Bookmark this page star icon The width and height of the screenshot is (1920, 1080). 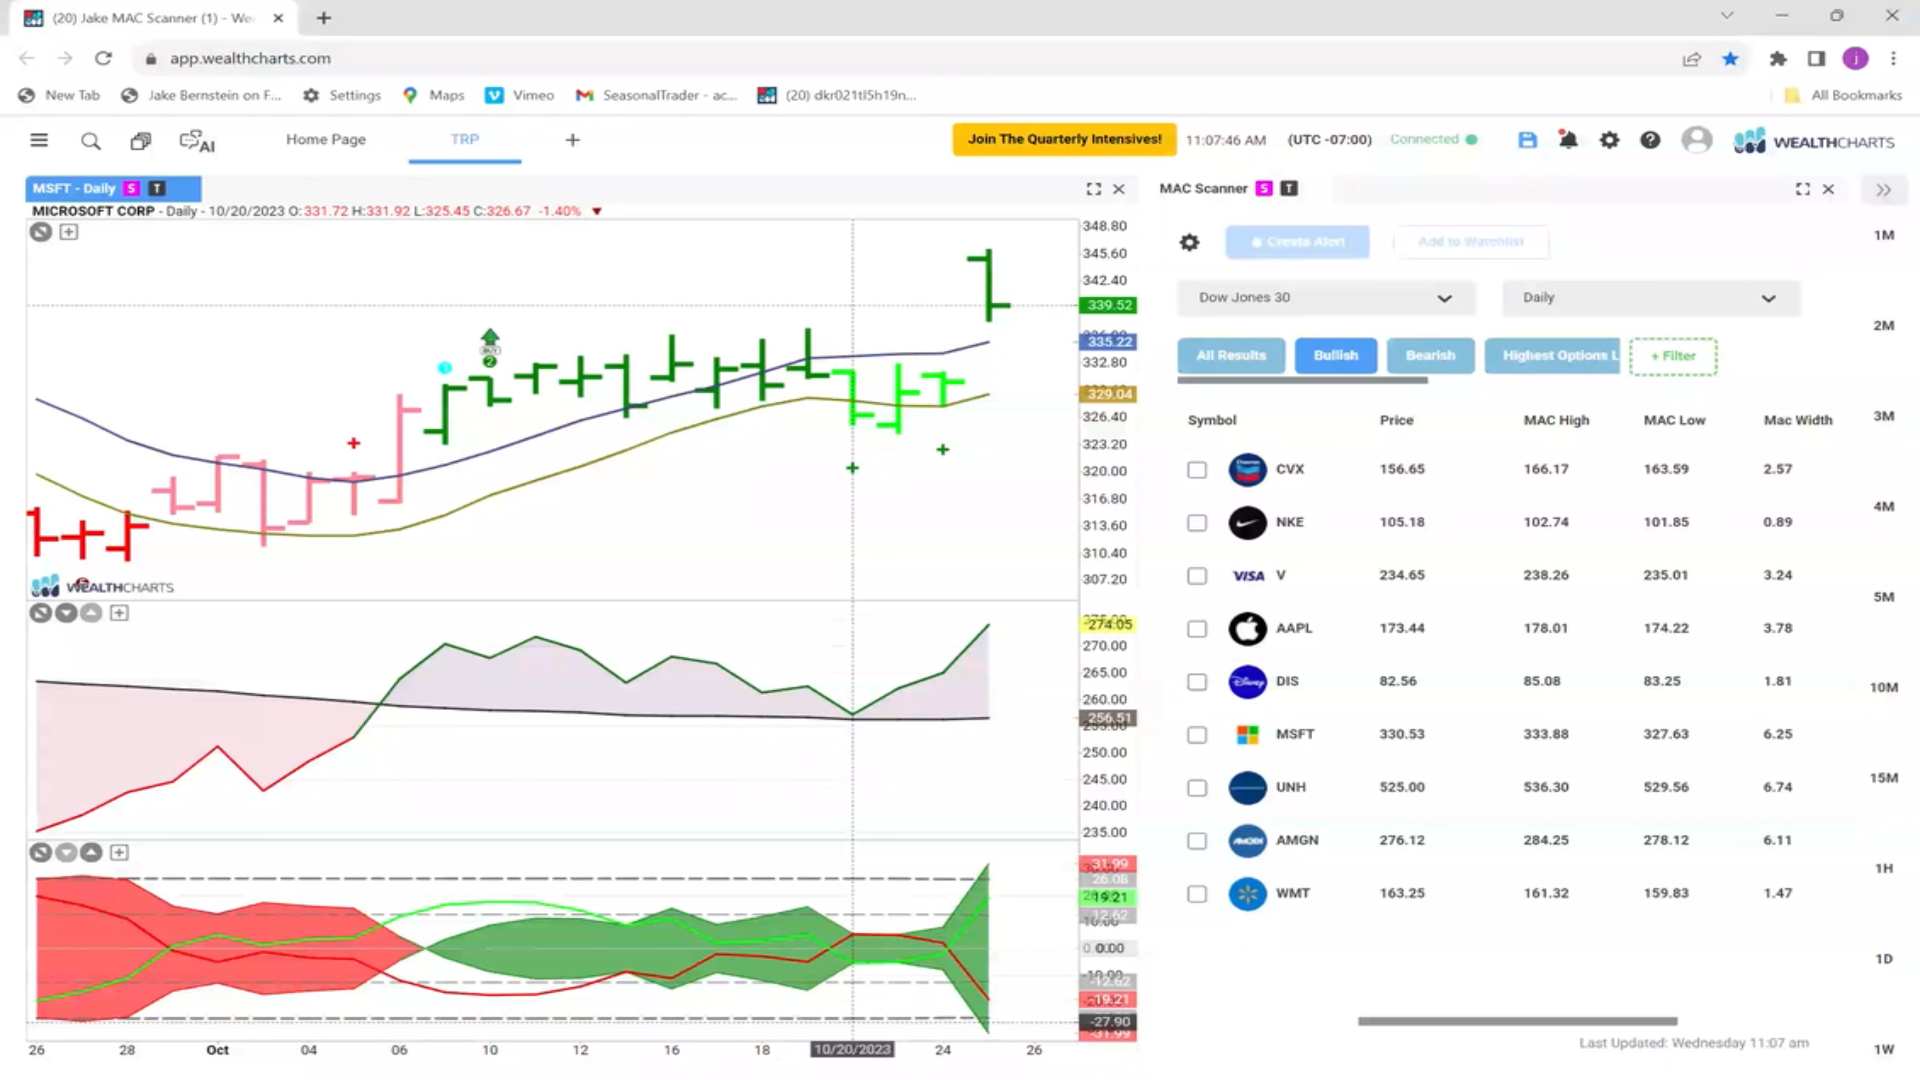tap(1730, 59)
